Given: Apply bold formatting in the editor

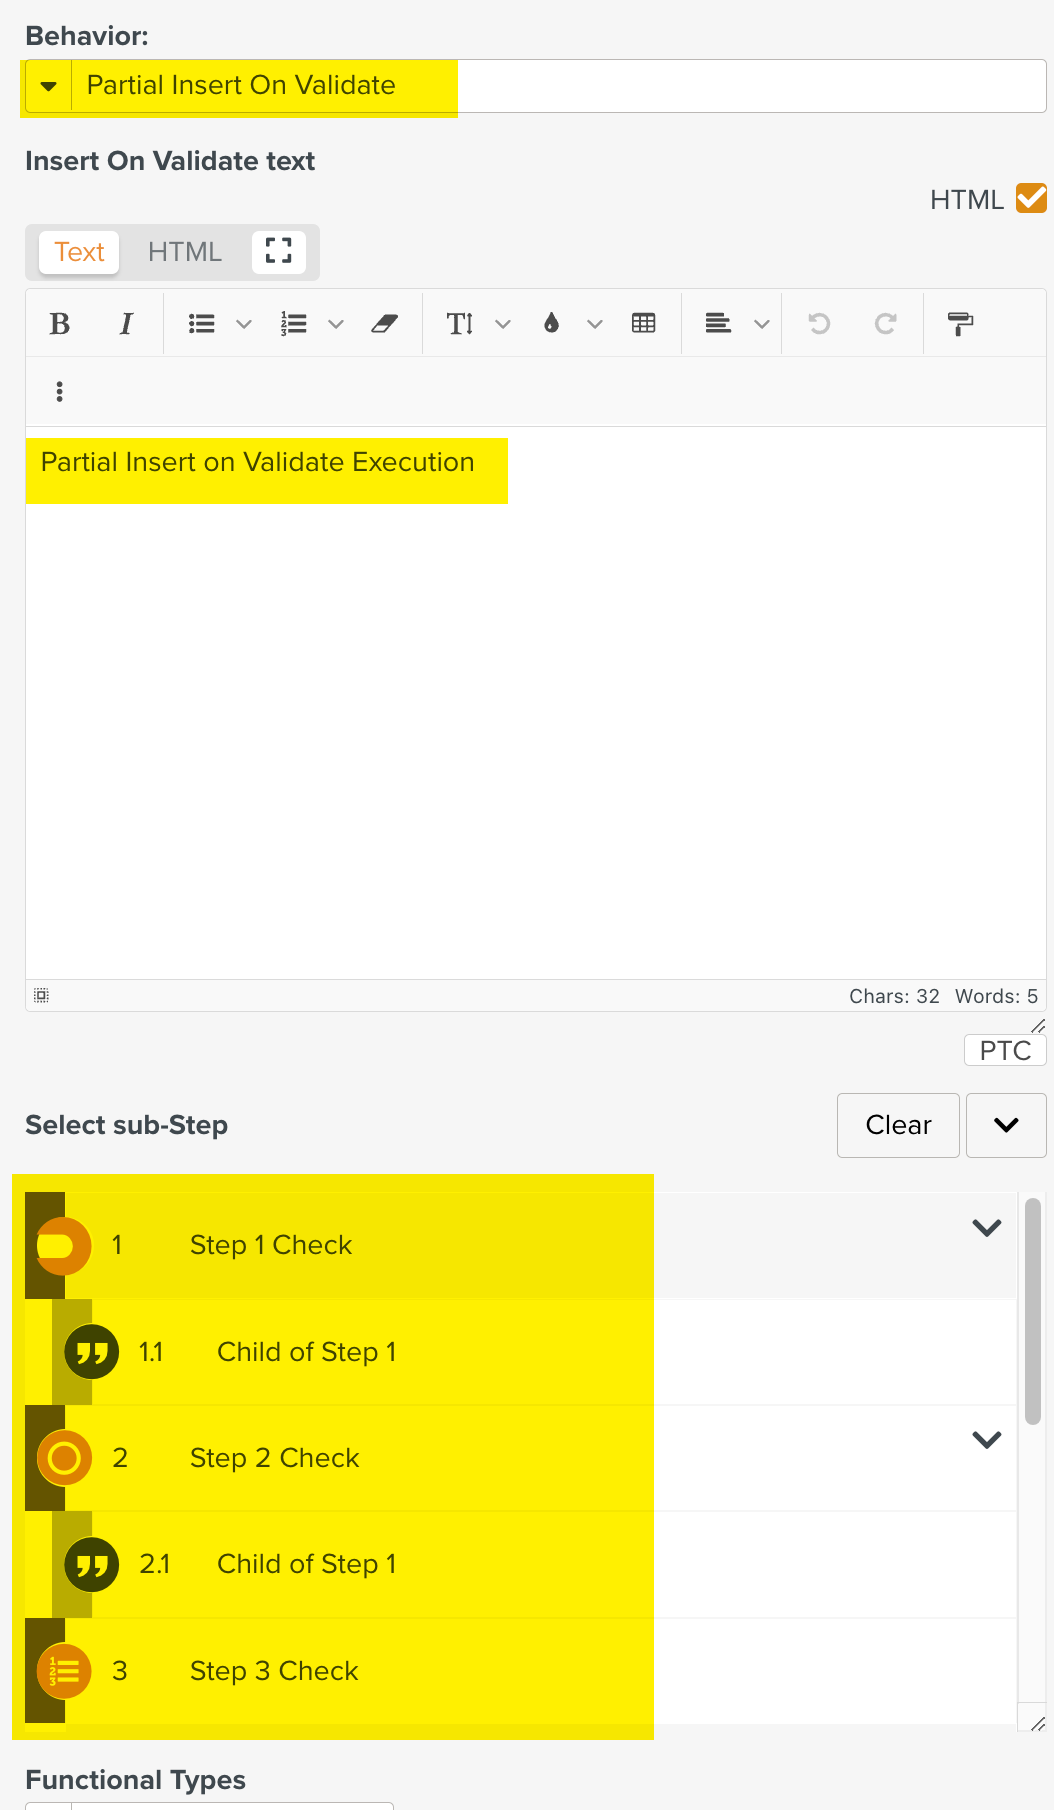Looking at the screenshot, I should click(60, 323).
